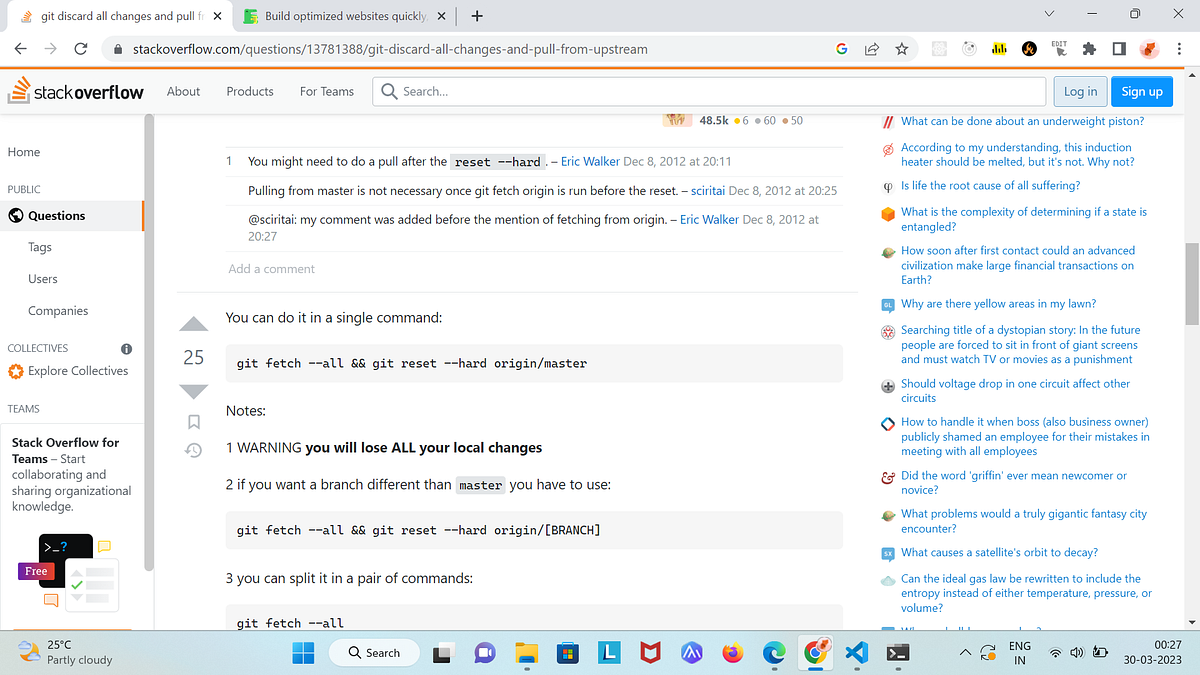Open Microsoft Edge from the taskbar
Viewport: 1200px width, 675px height.
point(775,653)
